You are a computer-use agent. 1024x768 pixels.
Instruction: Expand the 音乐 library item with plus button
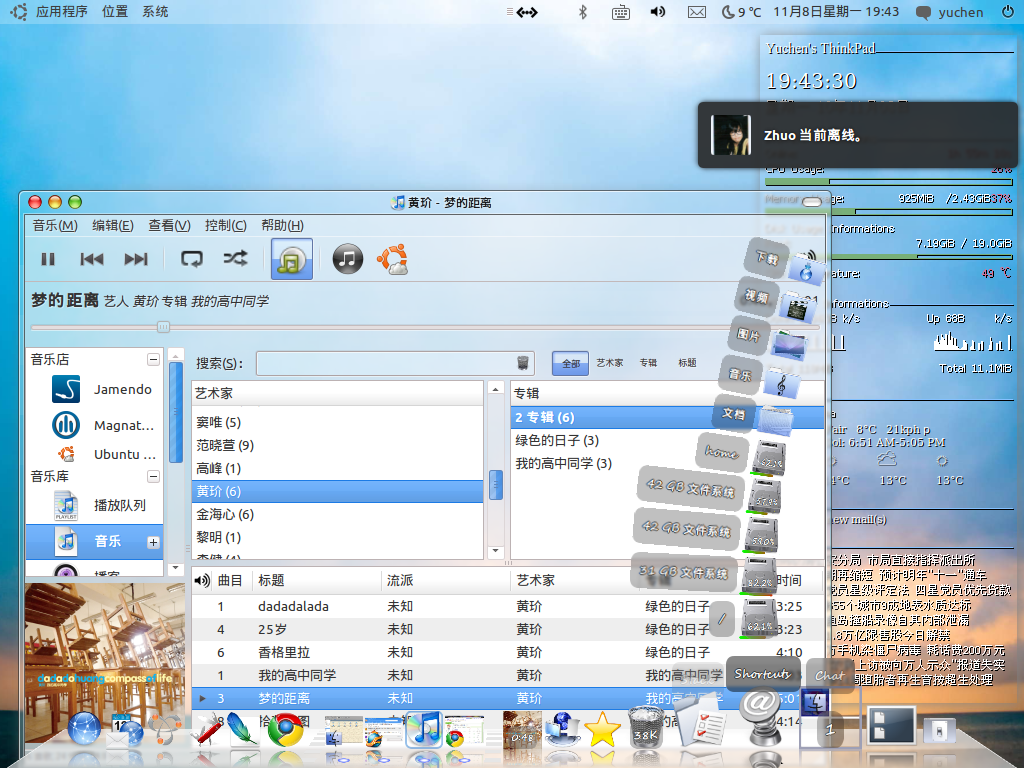click(x=153, y=542)
